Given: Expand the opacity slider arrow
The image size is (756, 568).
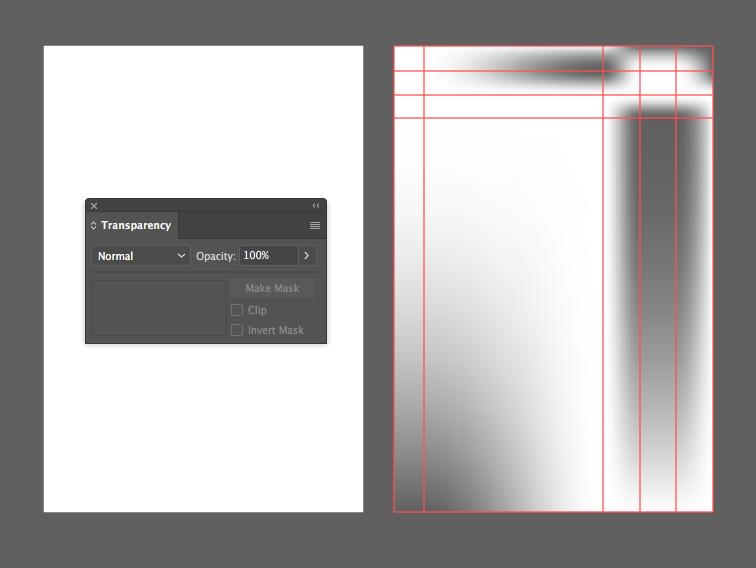Looking at the screenshot, I should [x=307, y=256].
